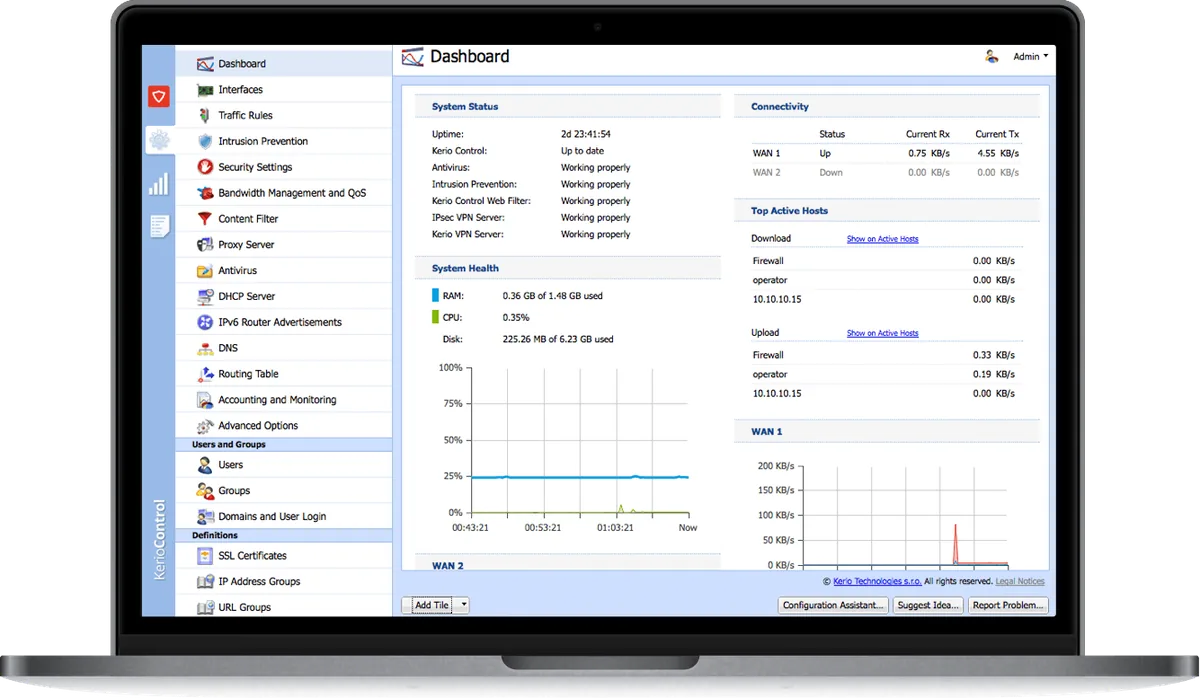Click the Interfaces icon
Image resolution: width=1200 pixels, height=698 pixels.
tap(205, 90)
